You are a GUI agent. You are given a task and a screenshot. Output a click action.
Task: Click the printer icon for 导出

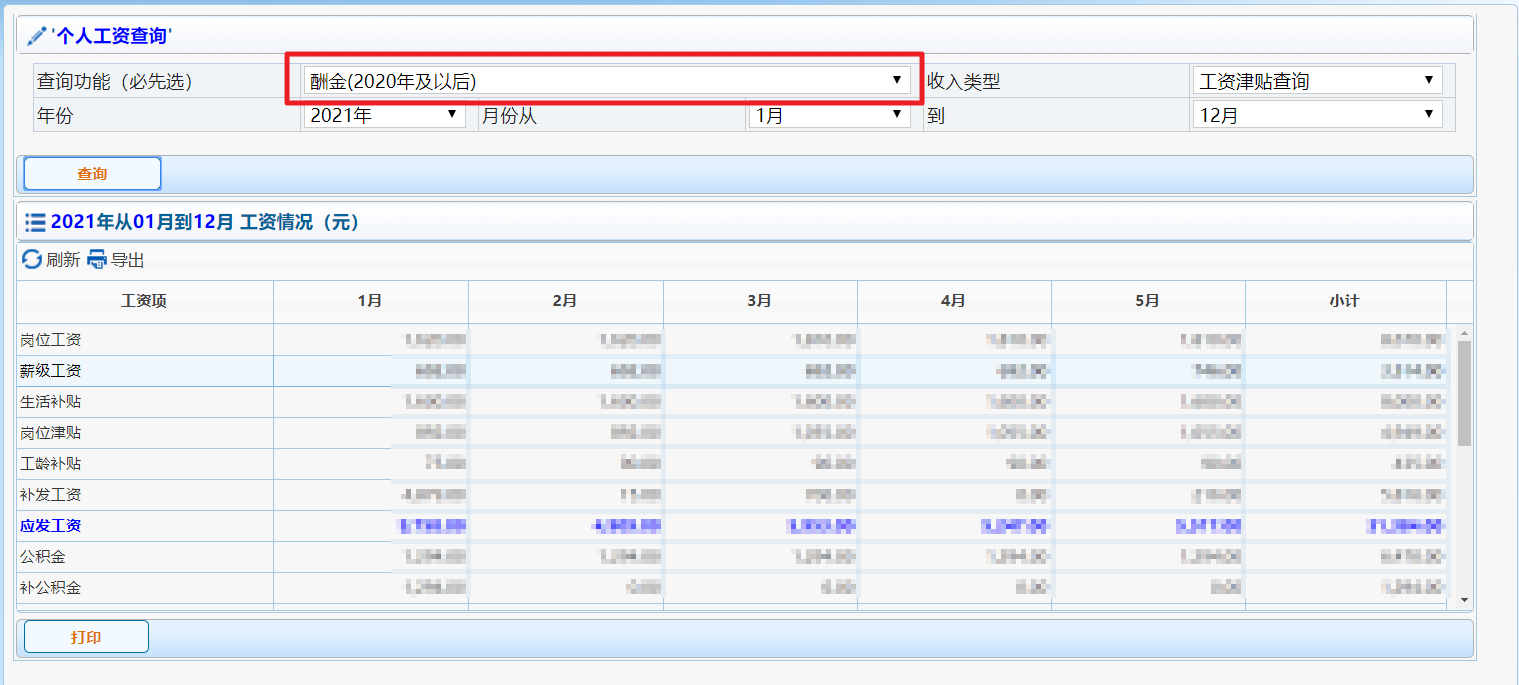pyautogui.click(x=97, y=260)
